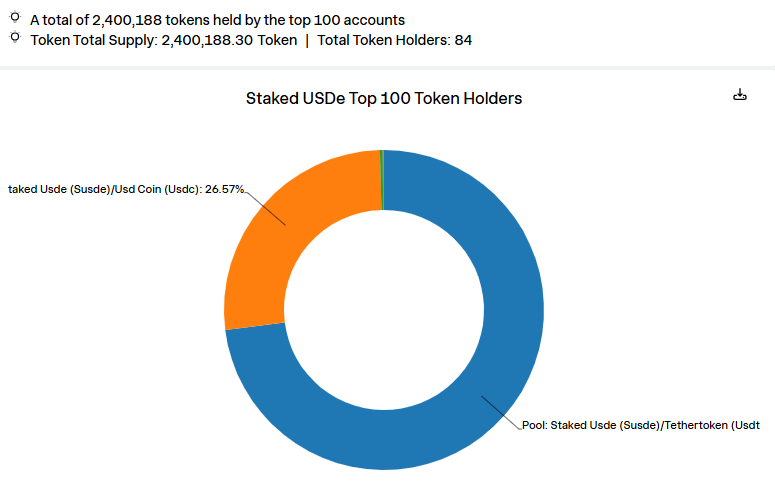Click the thin green slice atop the donut
The image size is (775, 494).
(381, 180)
